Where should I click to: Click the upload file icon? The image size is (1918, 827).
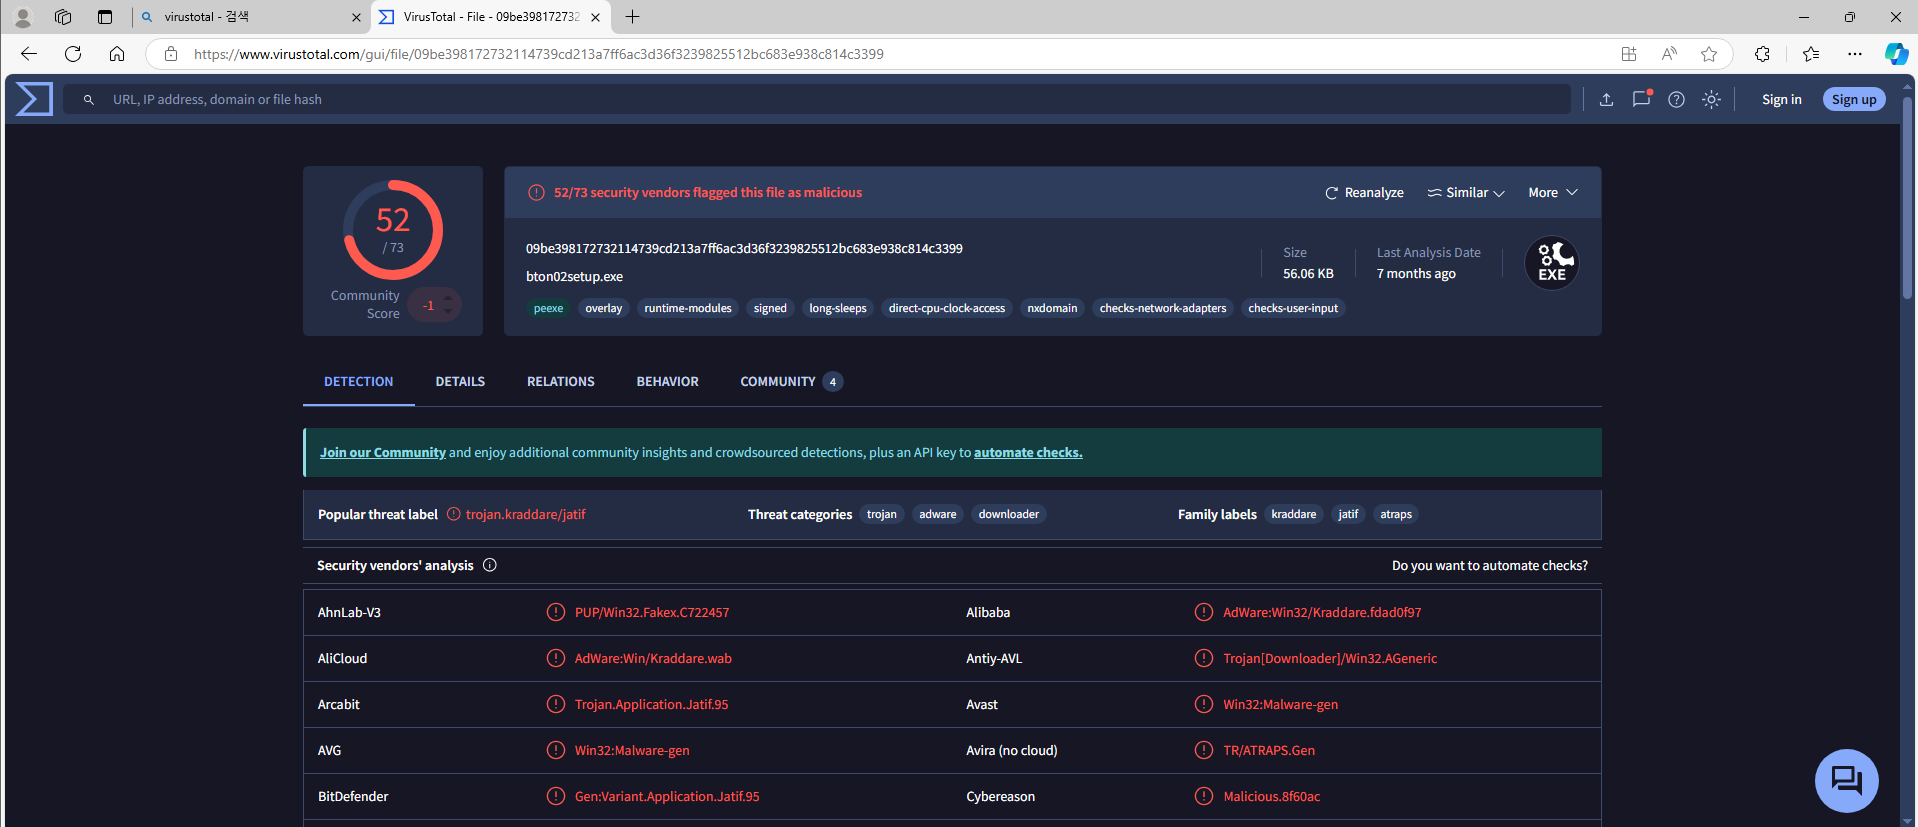pos(1606,99)
